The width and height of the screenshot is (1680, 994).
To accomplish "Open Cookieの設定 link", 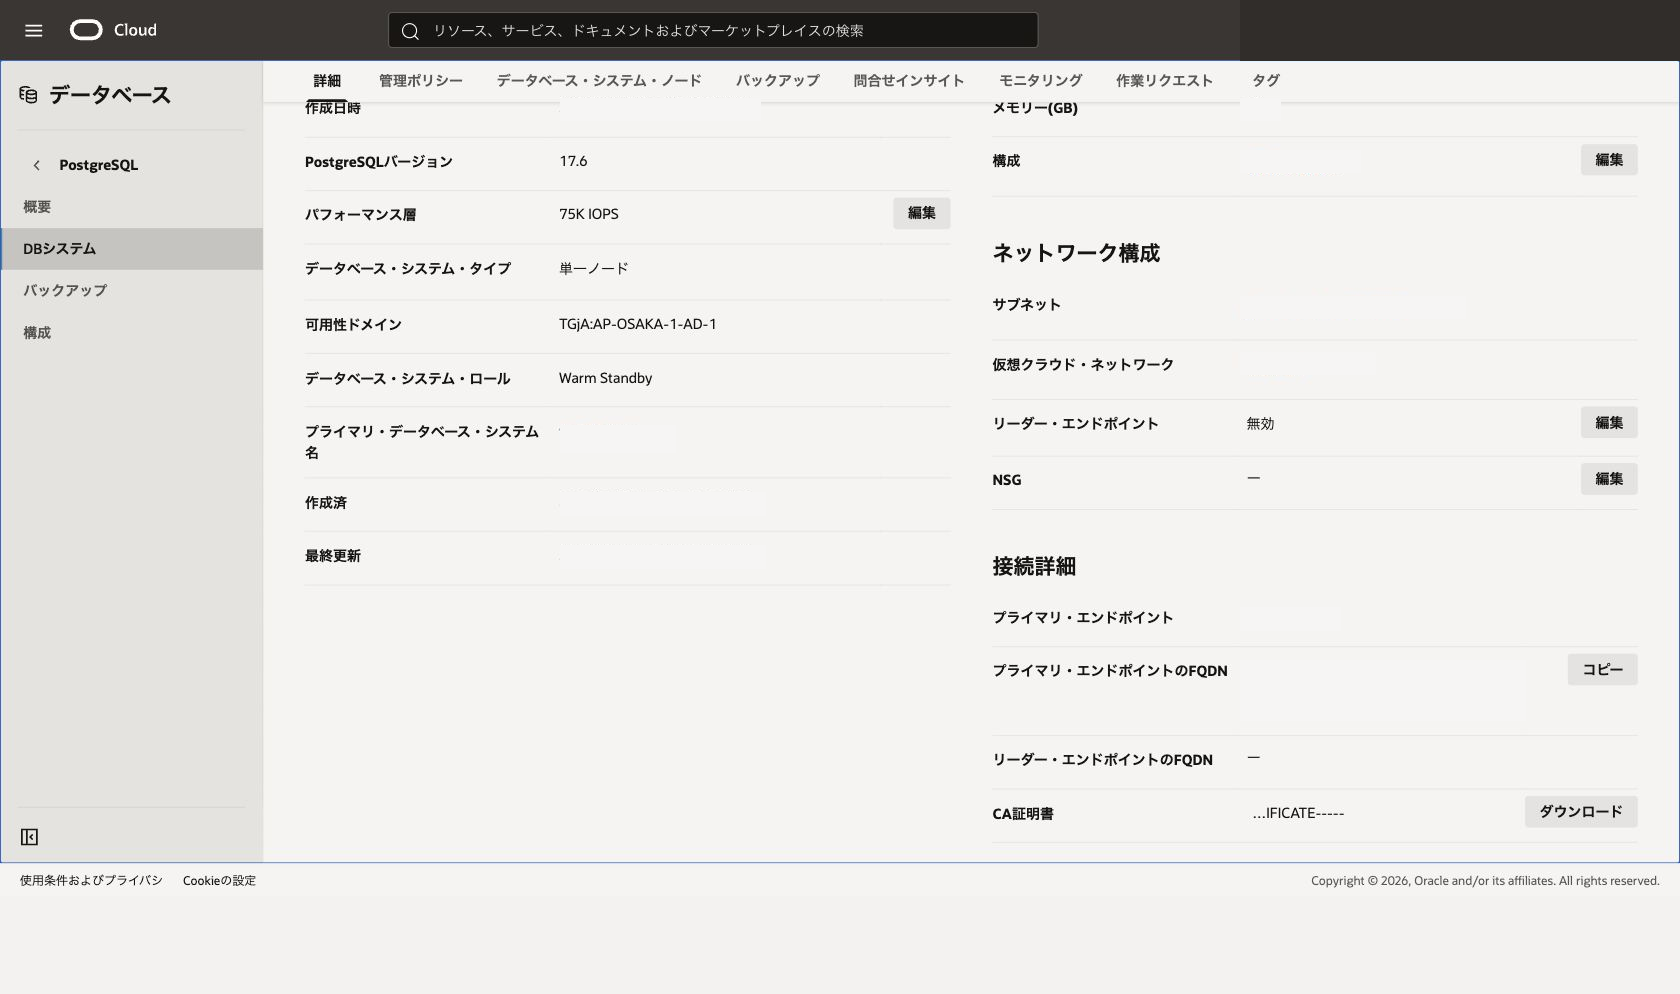I will pos(219,881).
